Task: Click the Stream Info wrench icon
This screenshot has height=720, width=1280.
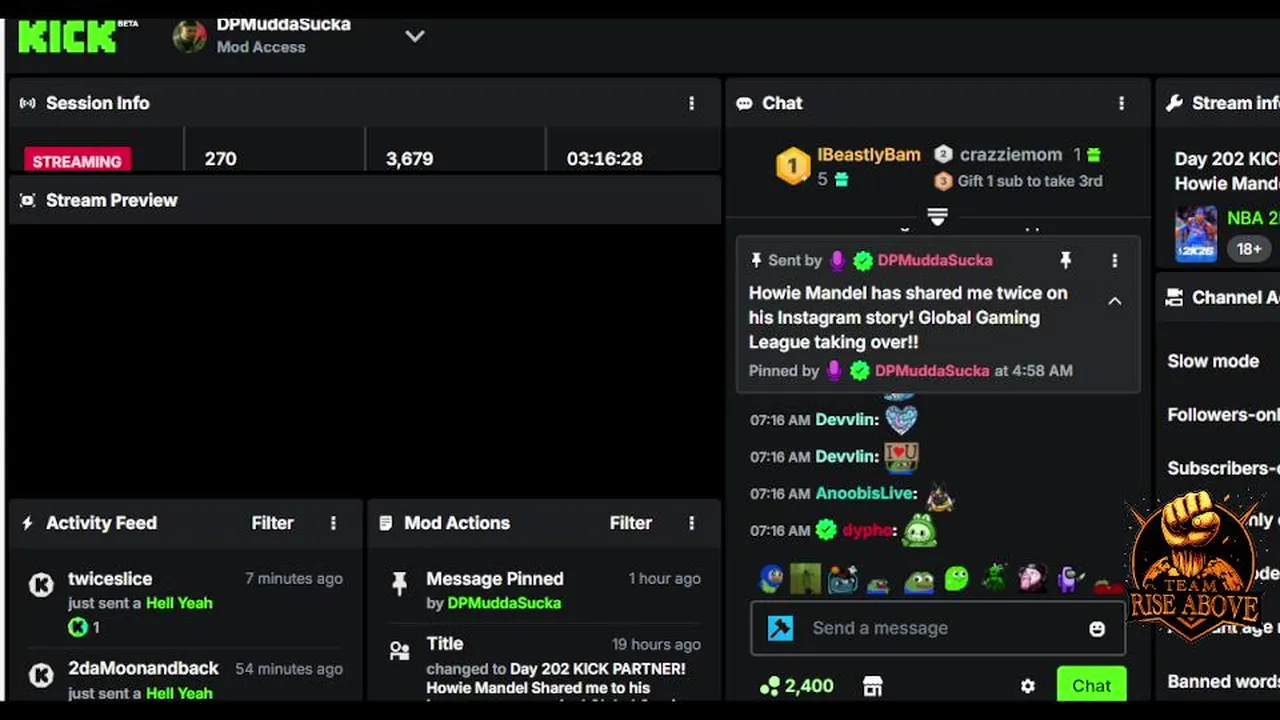Action: pyautogui.click(x=1175, y=103)
